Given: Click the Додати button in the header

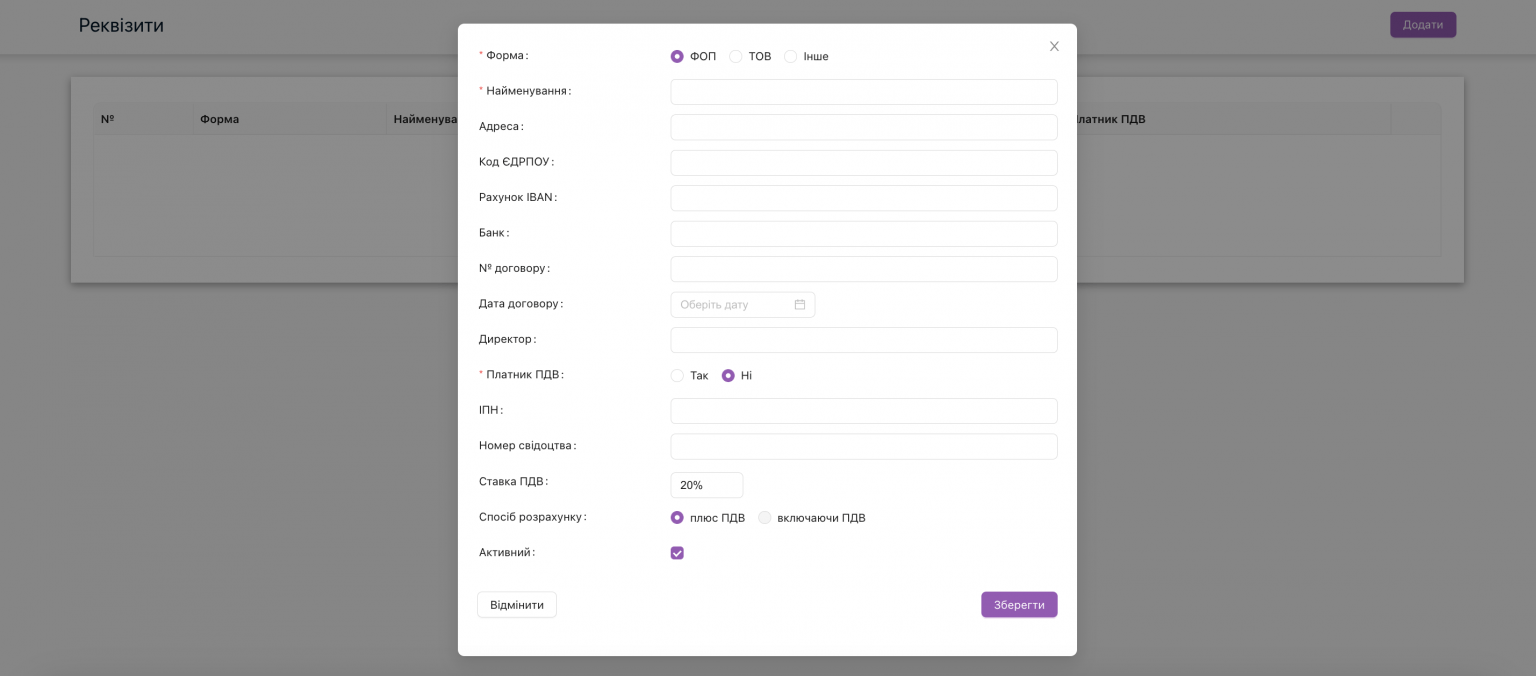Looking at the screenshot, I should [1422, 25].
